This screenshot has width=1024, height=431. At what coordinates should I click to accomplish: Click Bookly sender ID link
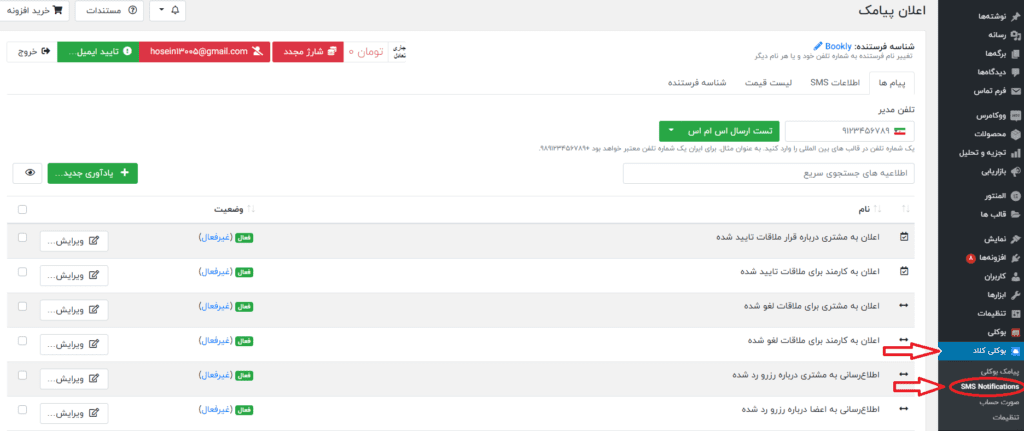point(838,46)
